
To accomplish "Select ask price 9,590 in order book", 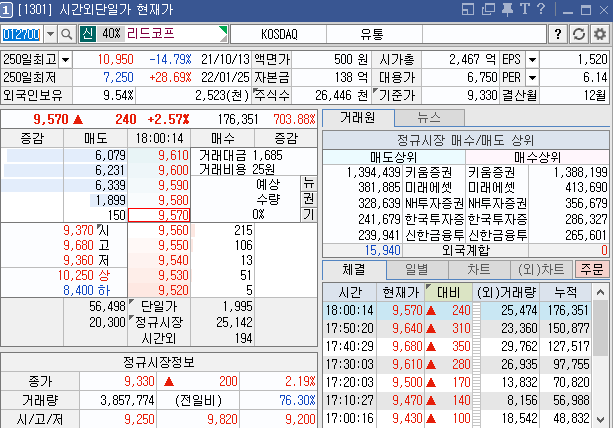I will coord(159,185).
